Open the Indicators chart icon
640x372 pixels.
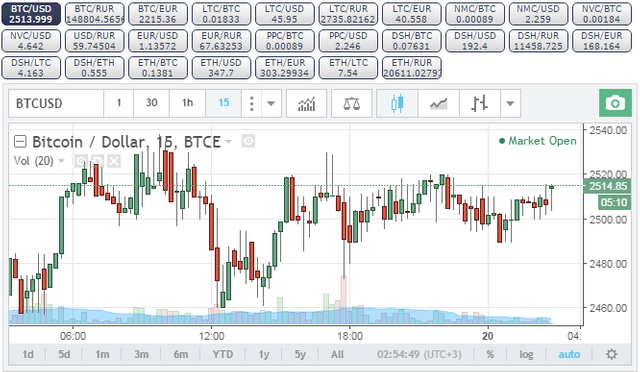click(307, 103)
